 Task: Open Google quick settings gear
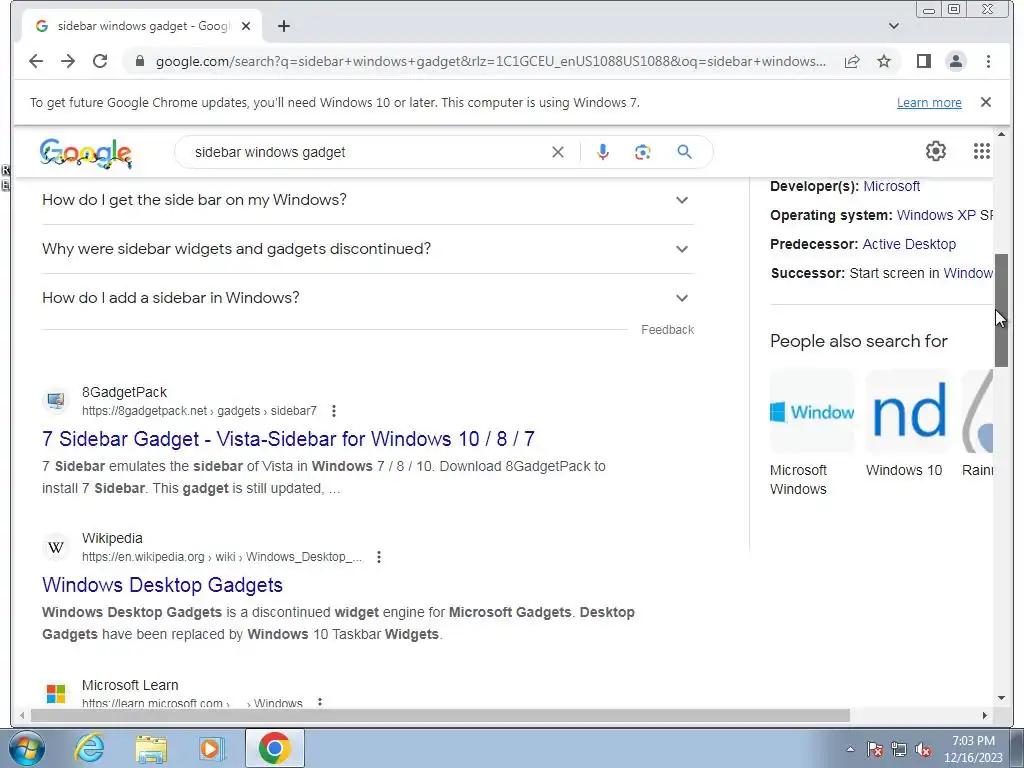[936, 151]
